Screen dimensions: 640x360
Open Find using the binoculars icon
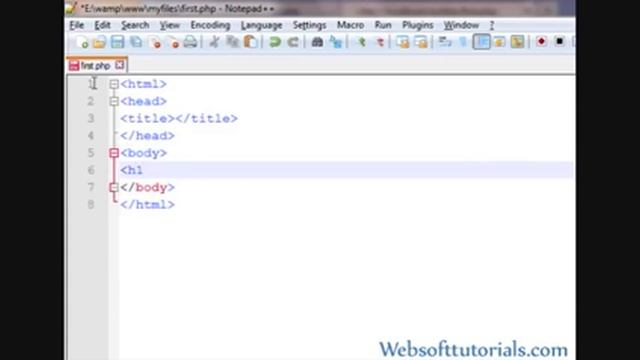tap(317, 42)
